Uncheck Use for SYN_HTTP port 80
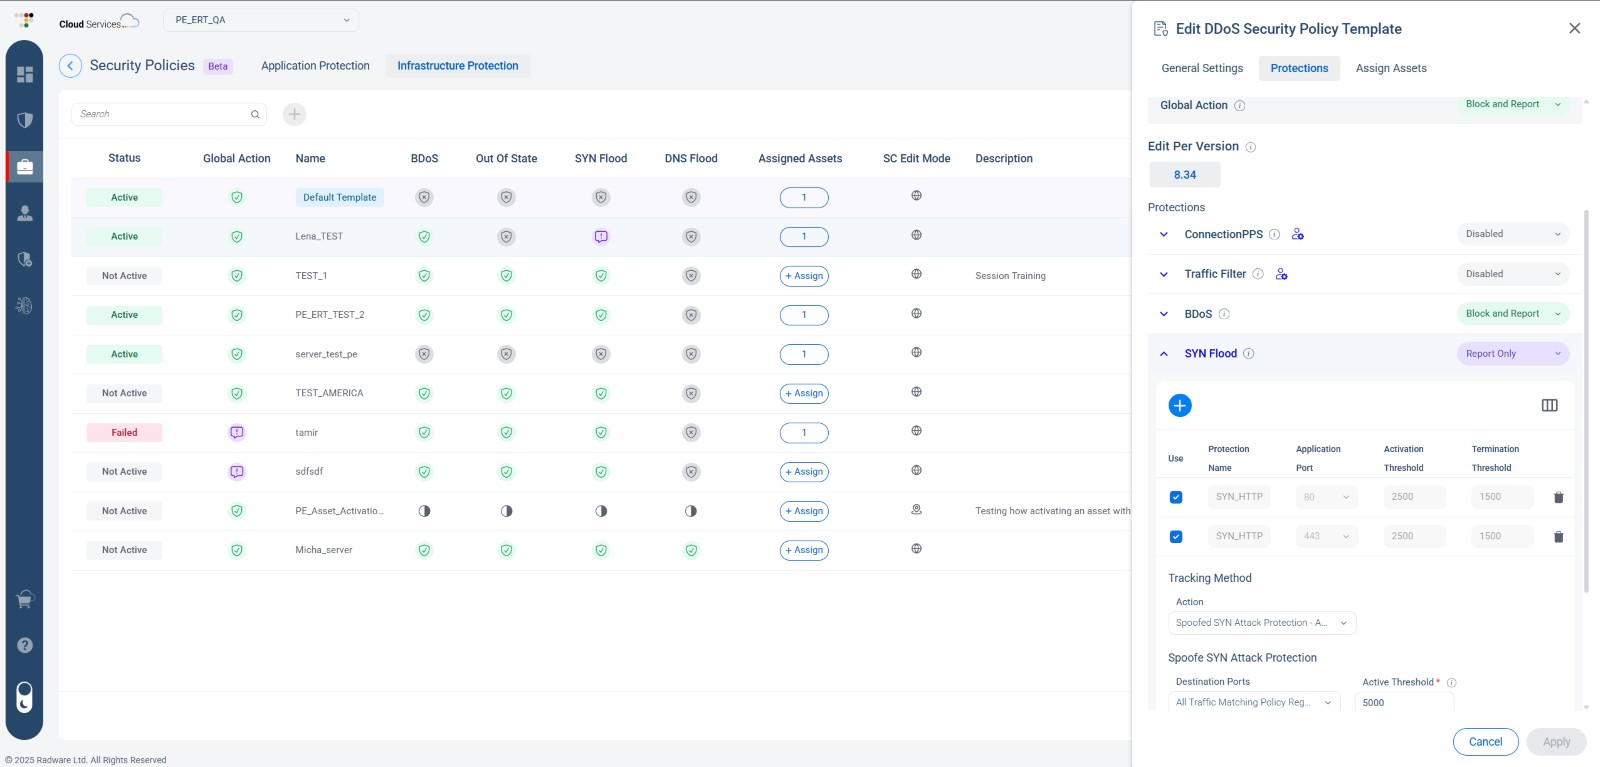 coord(1176,497)
